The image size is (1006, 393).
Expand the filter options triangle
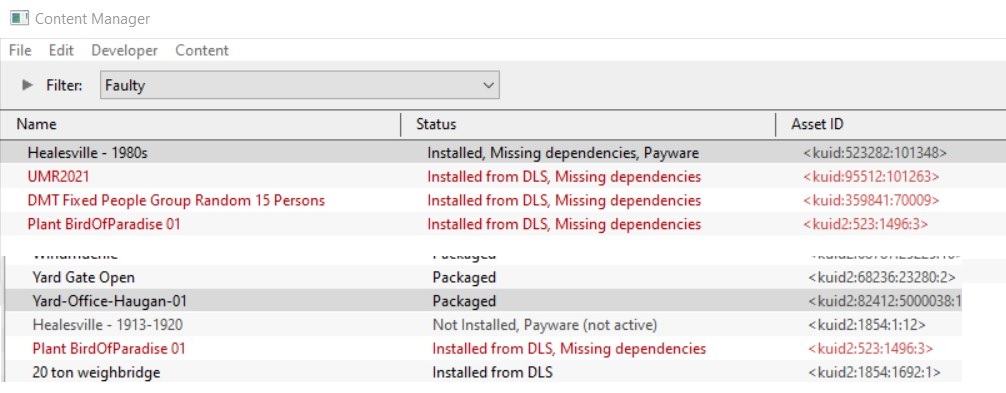pos(27,84)
